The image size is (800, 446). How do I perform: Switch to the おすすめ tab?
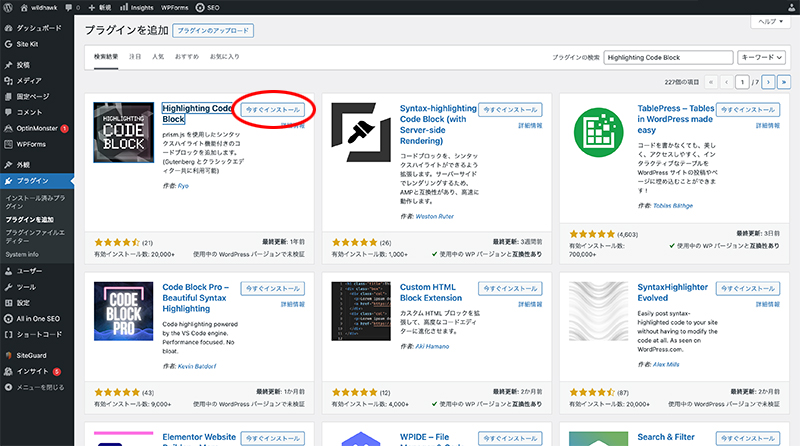click(188, 57)
